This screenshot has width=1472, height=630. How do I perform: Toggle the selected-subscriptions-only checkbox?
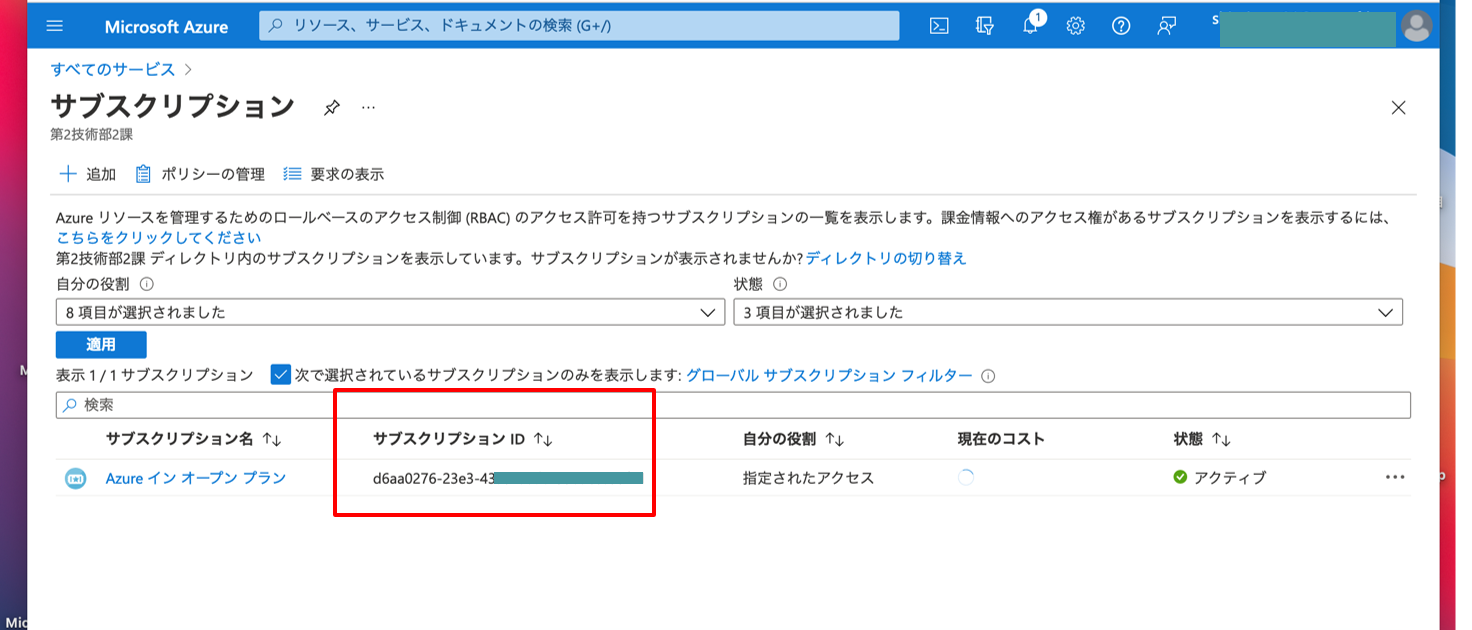pyautogui.click(x=281, y=375)
